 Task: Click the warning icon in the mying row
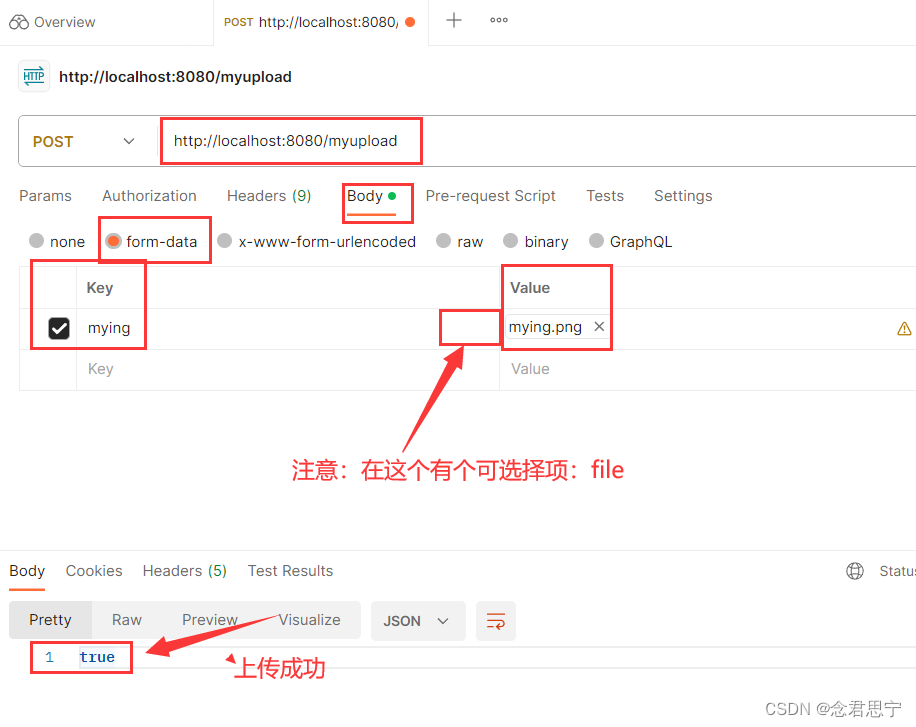tap(904, 327)
